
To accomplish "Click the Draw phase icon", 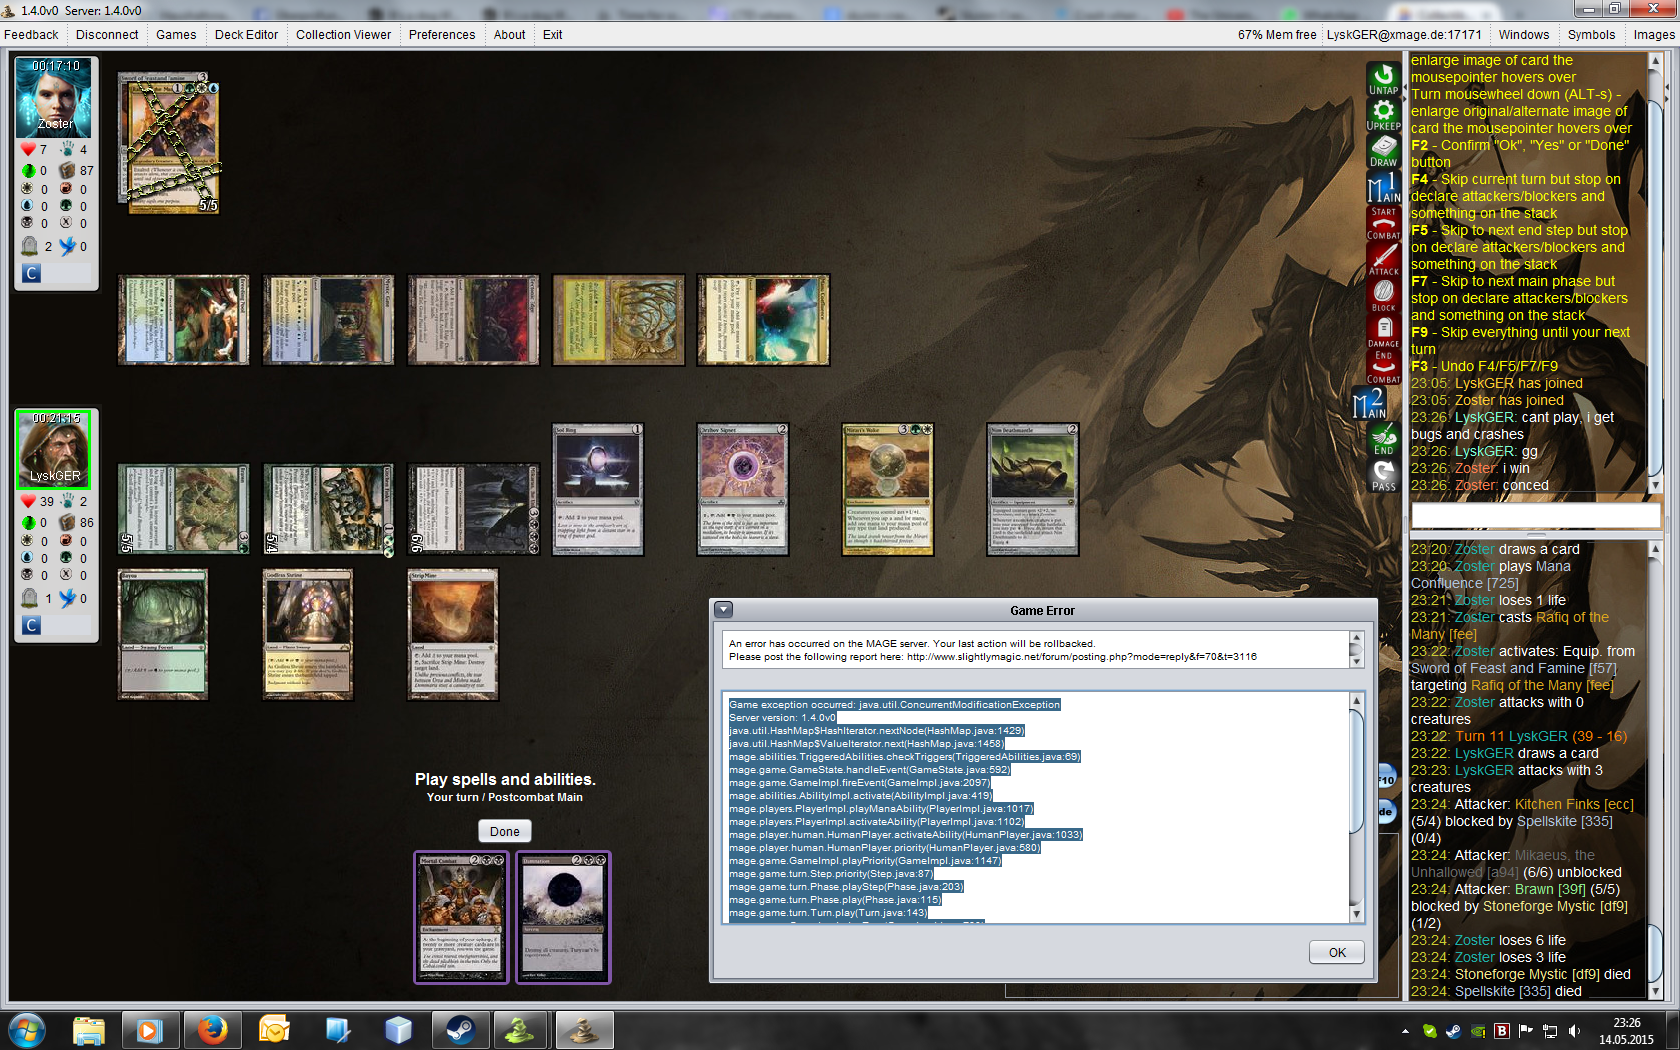I will 1384,151.
